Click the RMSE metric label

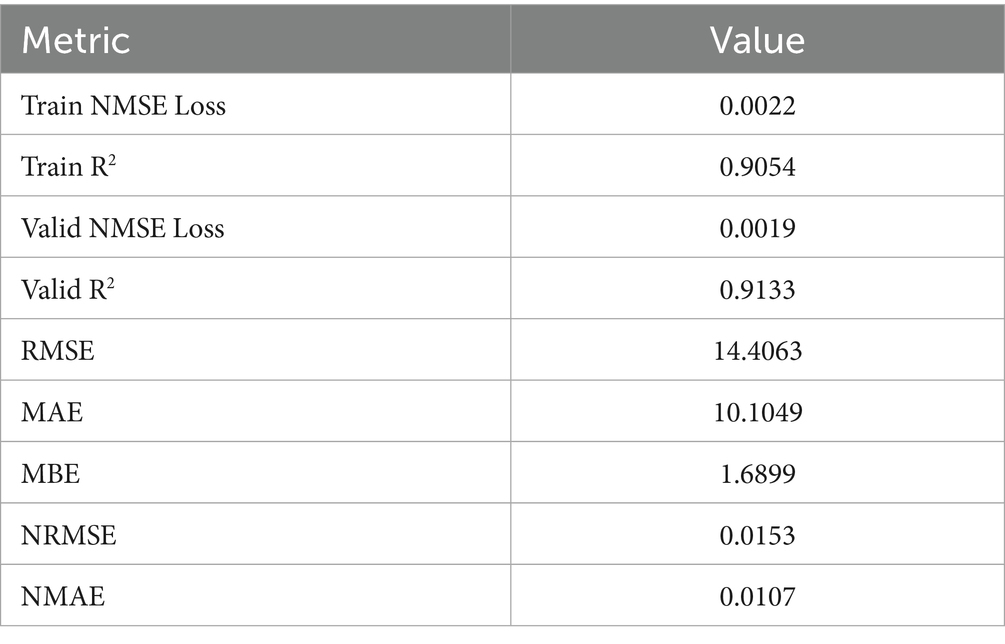tap(58, 351)
